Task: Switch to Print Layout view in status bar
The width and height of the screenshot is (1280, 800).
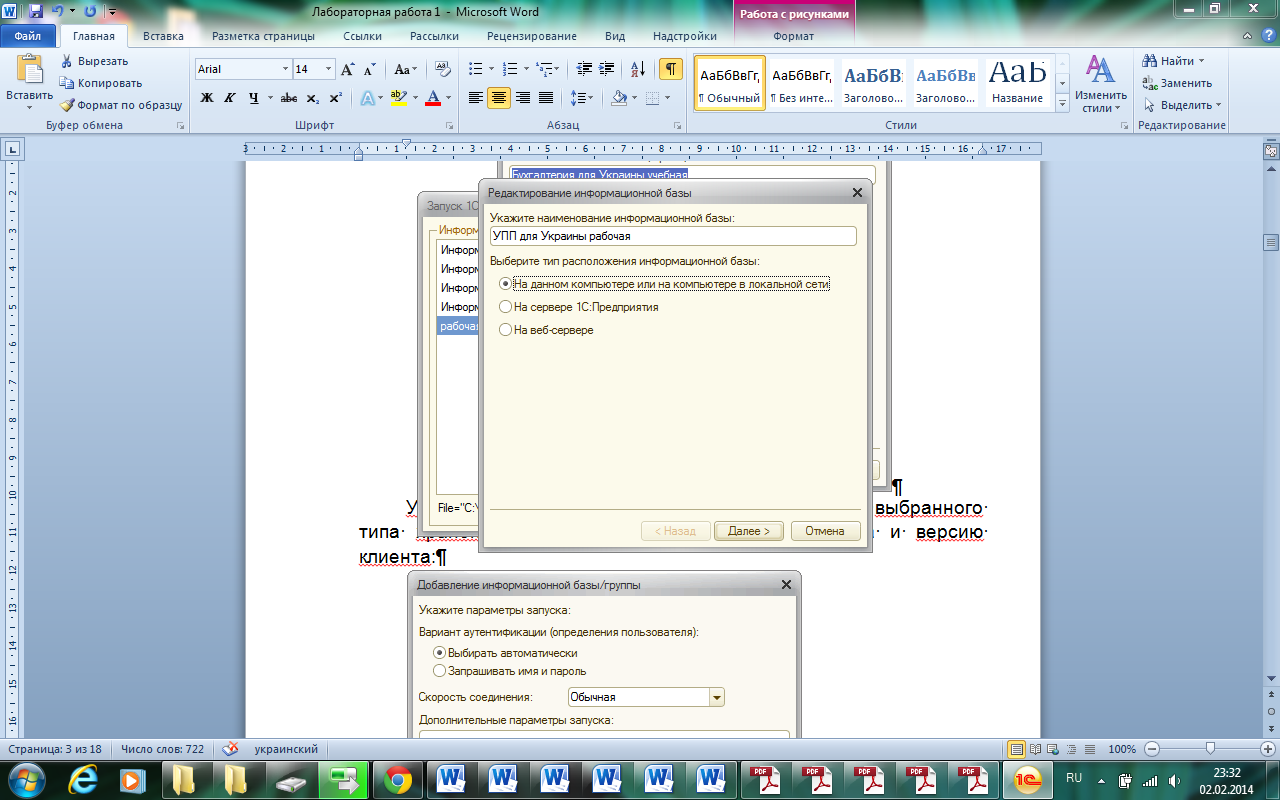Action: 1017,749
